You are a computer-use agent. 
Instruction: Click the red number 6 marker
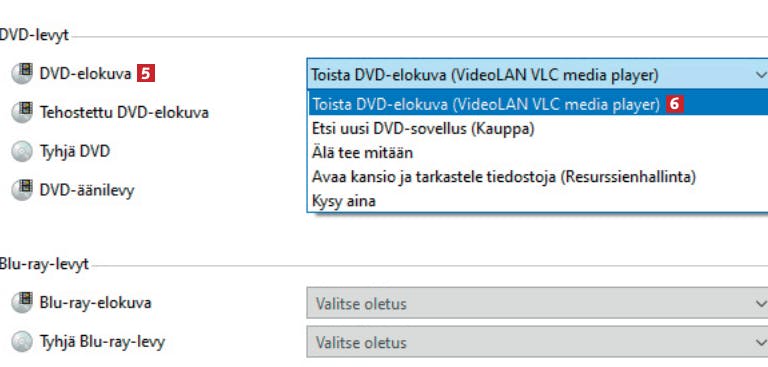coord(674,104)
